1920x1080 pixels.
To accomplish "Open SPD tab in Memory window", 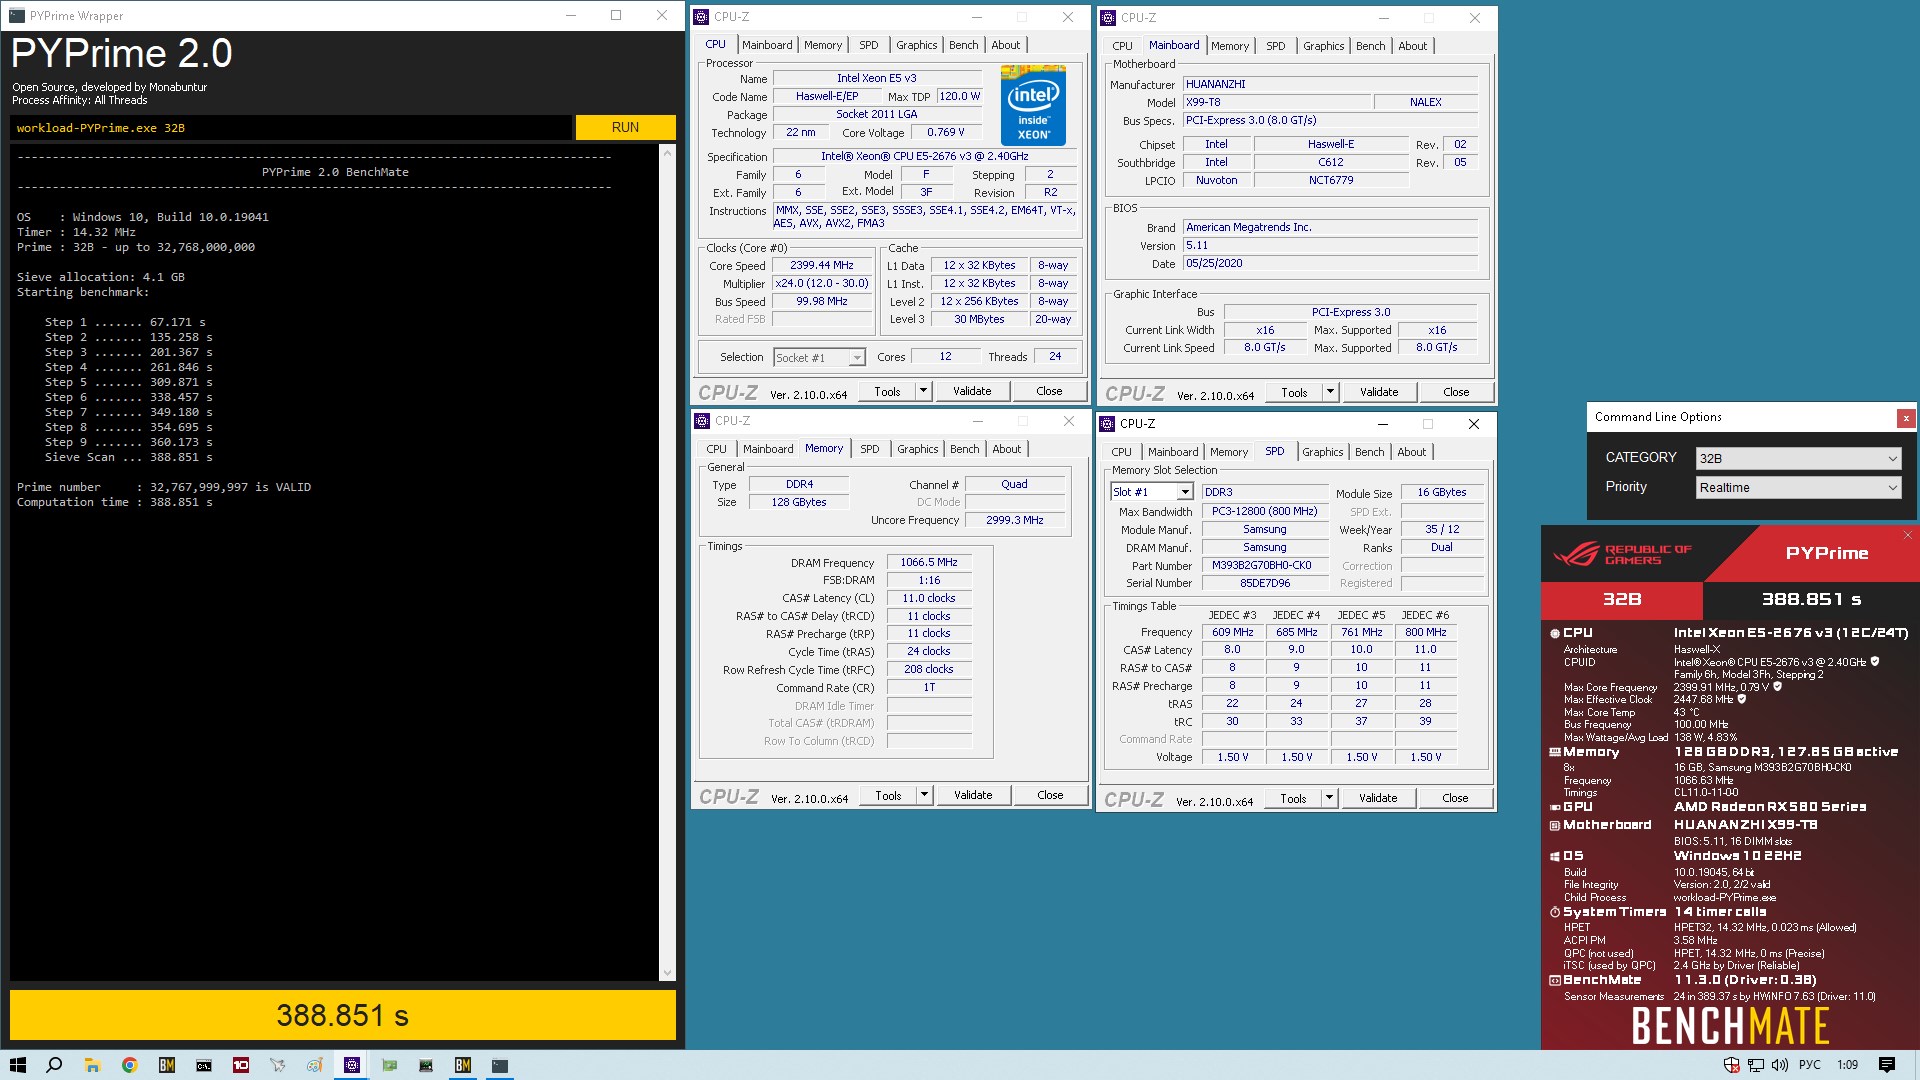I will tap(870, 449).
